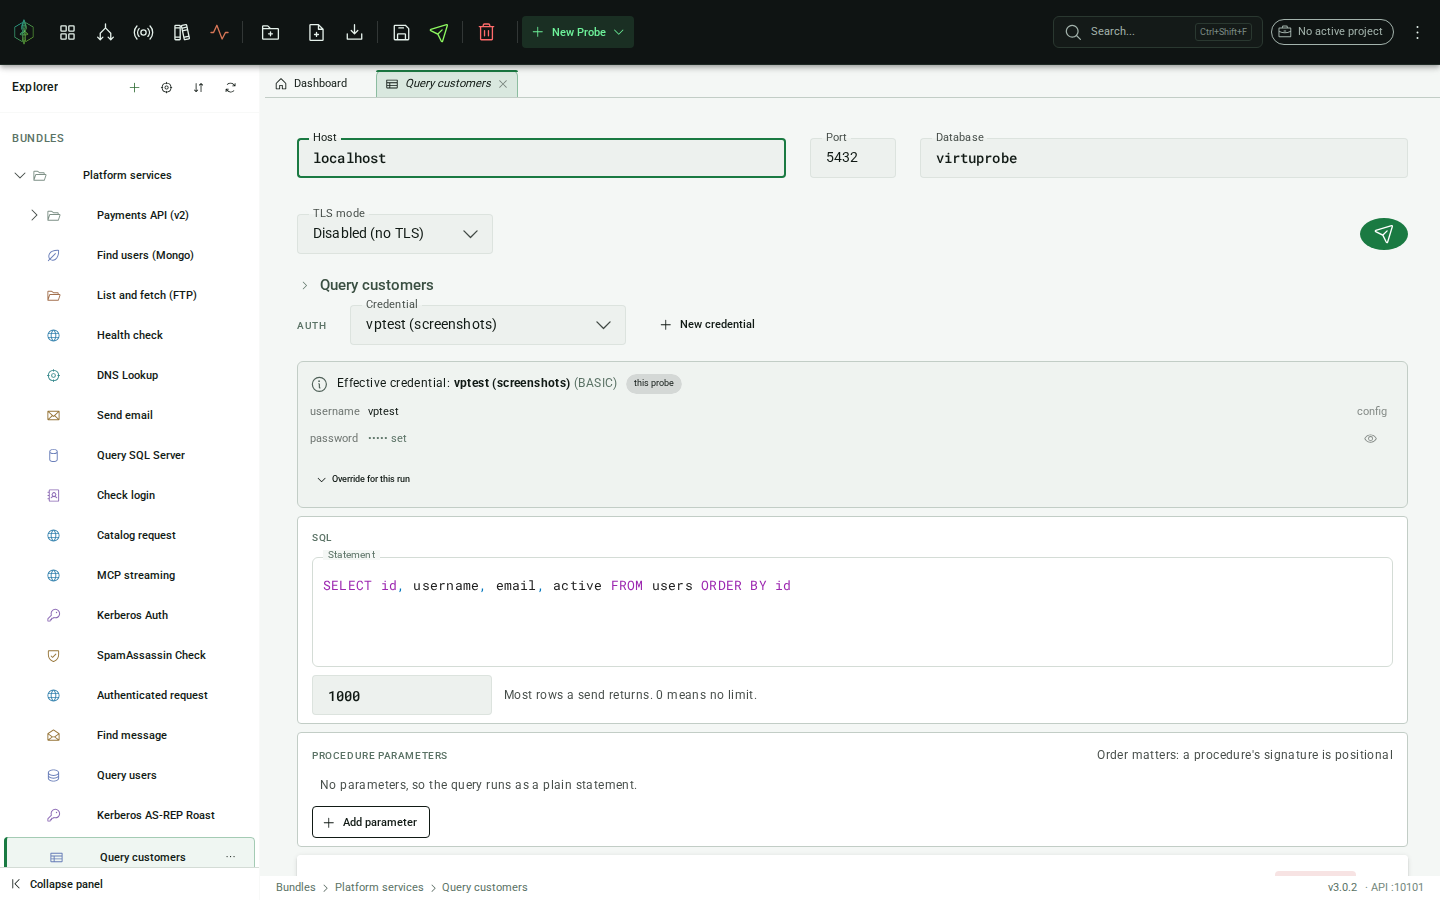The image size is (1440, 900).
Task: Click Collapse panel
Action: [x=57, y=884]
